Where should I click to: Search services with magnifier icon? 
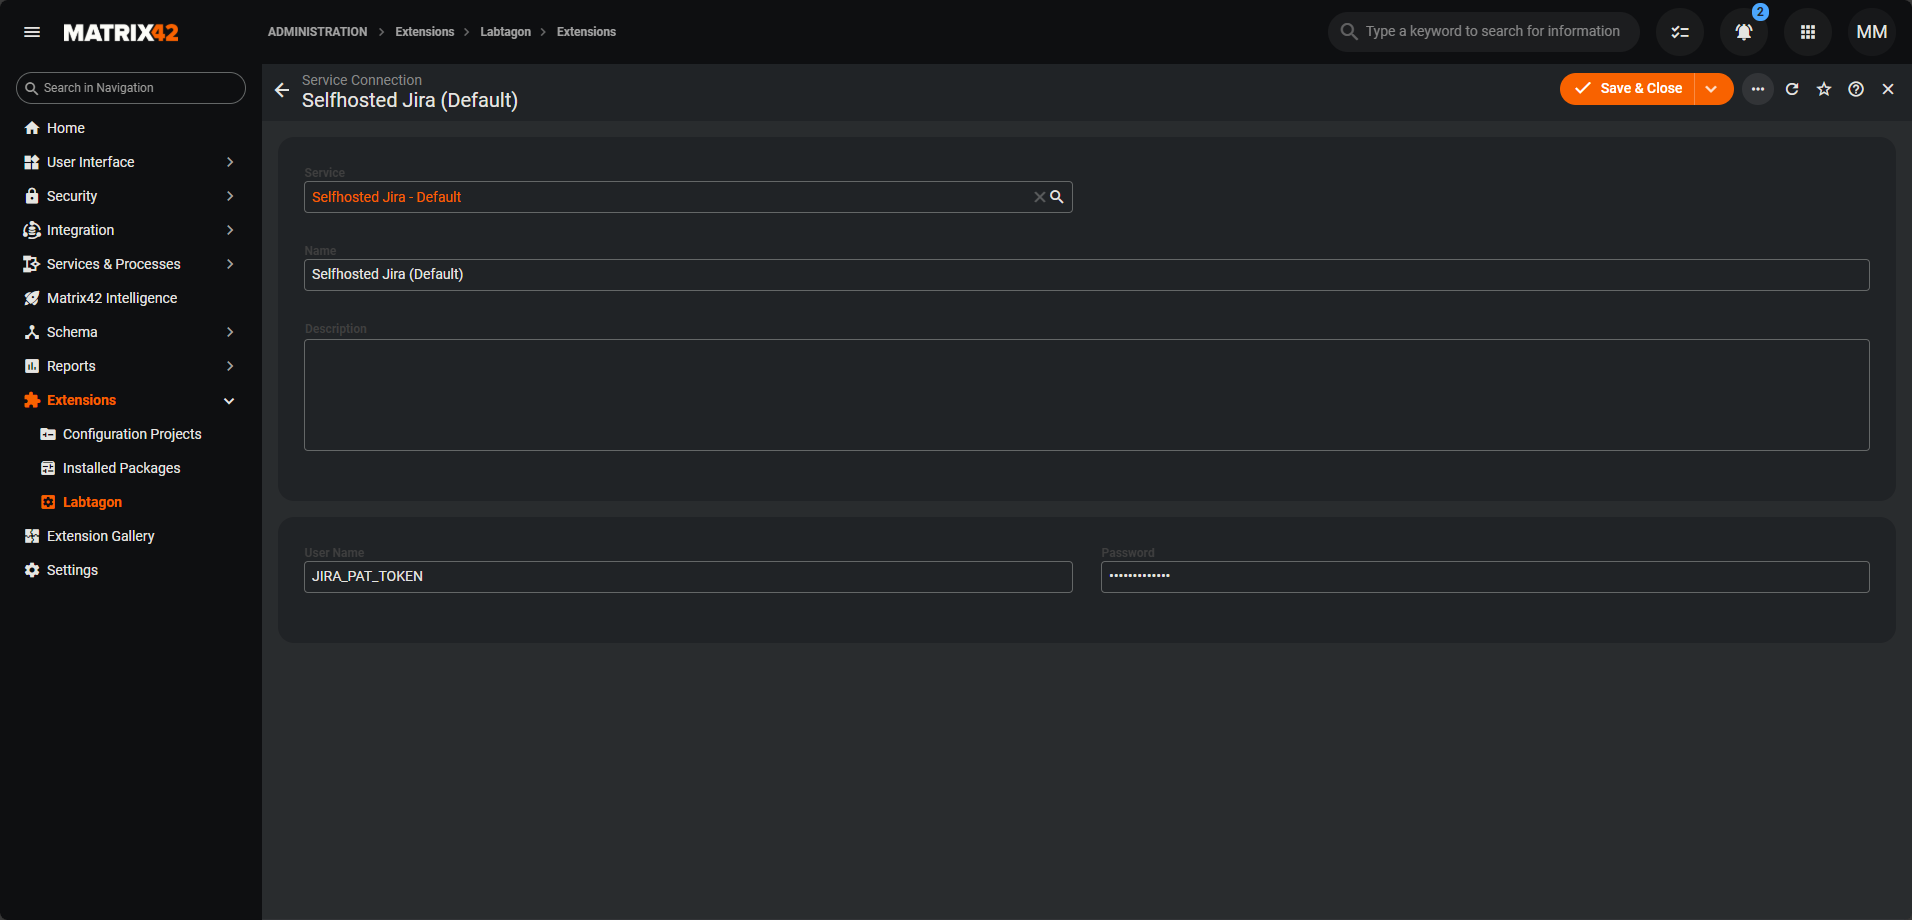coord(1057,197)
